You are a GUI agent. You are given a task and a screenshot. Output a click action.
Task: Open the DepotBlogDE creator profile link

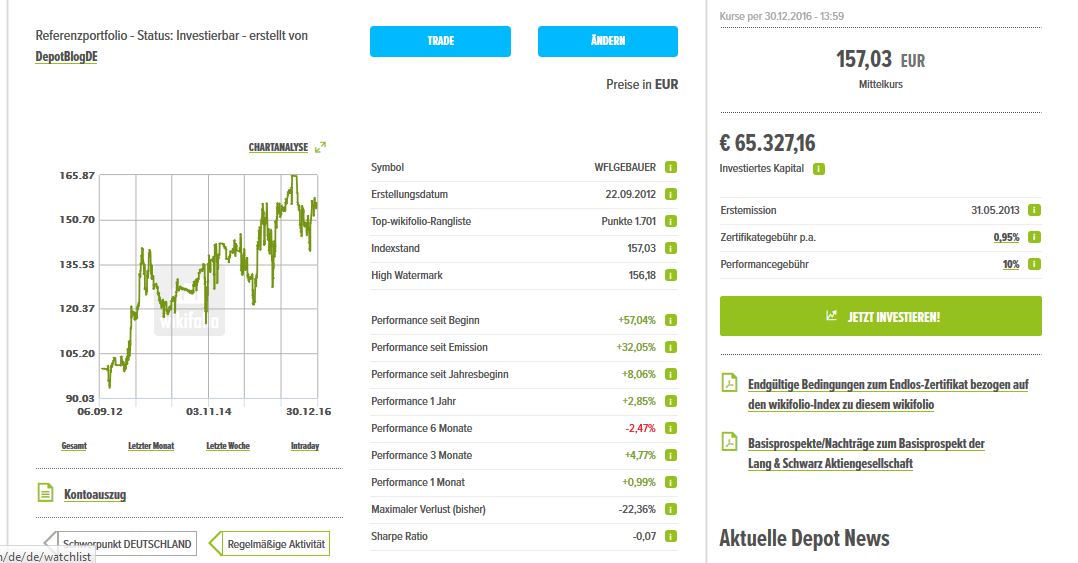pos(66,57)
